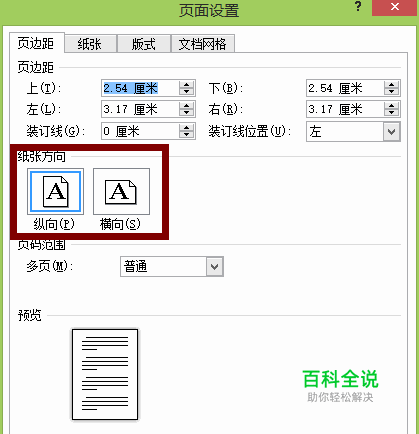Switch to the 版式 tab
The width and height of the screenshot is (419, 434).
[144, 44]
